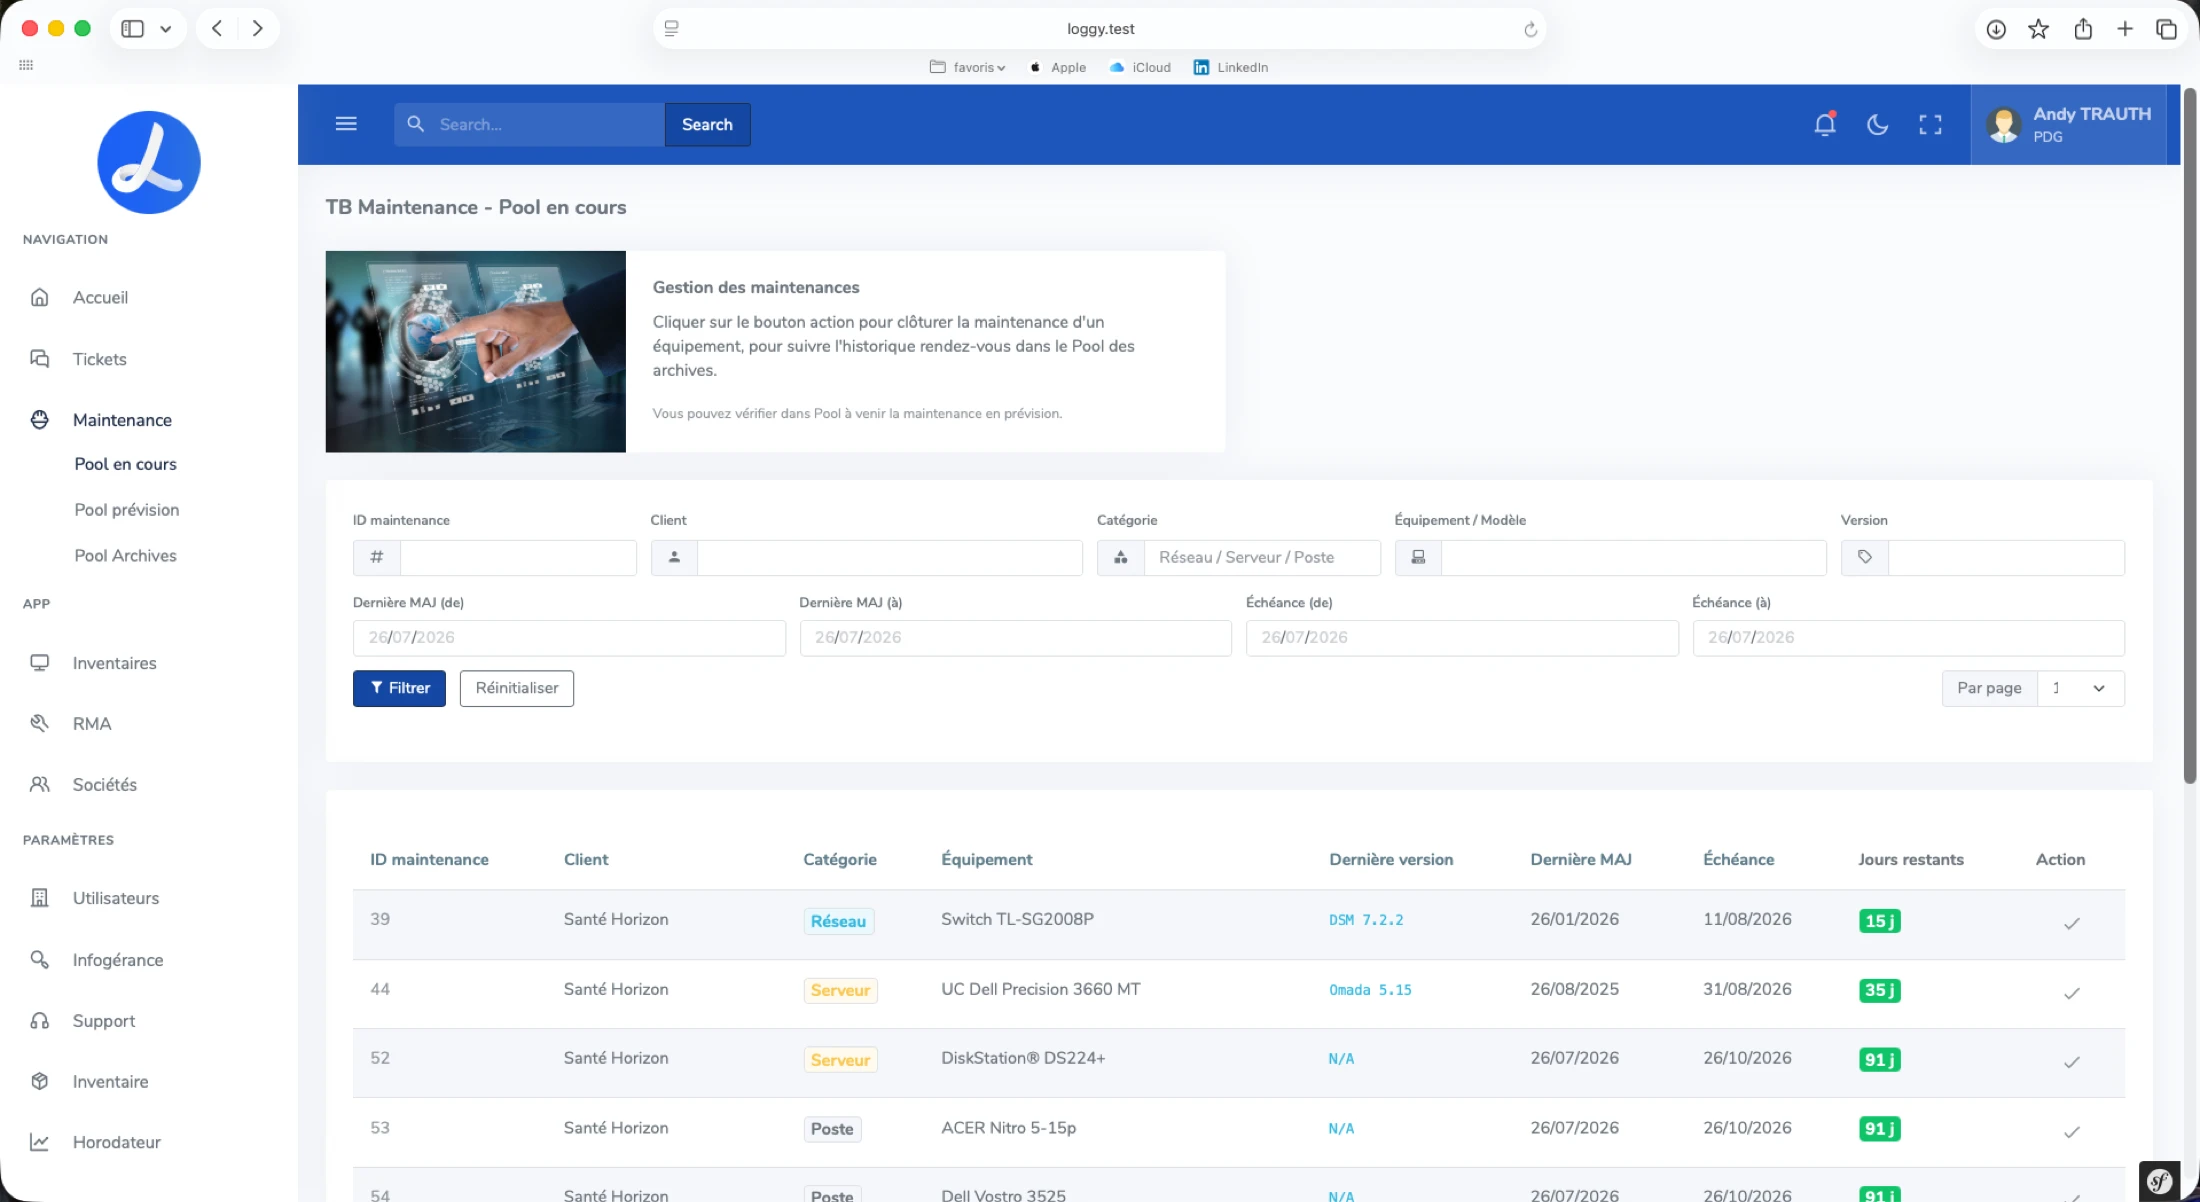Click the page's vertical scrollbar
Screen dimensions: 2200x1202
pos(2190,435)
